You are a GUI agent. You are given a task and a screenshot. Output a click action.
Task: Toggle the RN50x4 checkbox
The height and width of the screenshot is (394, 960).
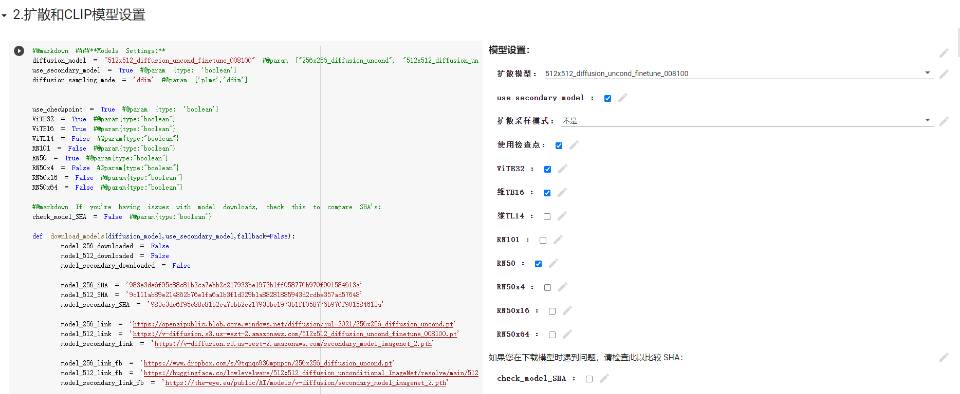pyautogui.click(x=547, y=288)
